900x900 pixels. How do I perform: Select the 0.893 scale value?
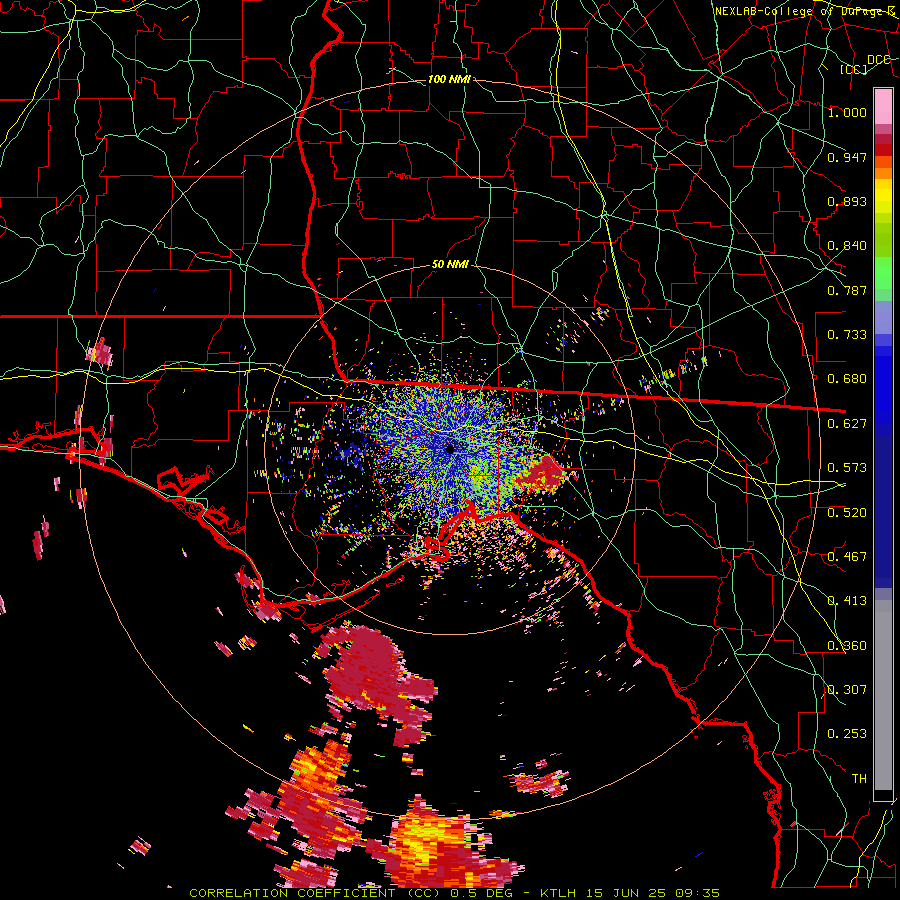(x=847, y=201)
